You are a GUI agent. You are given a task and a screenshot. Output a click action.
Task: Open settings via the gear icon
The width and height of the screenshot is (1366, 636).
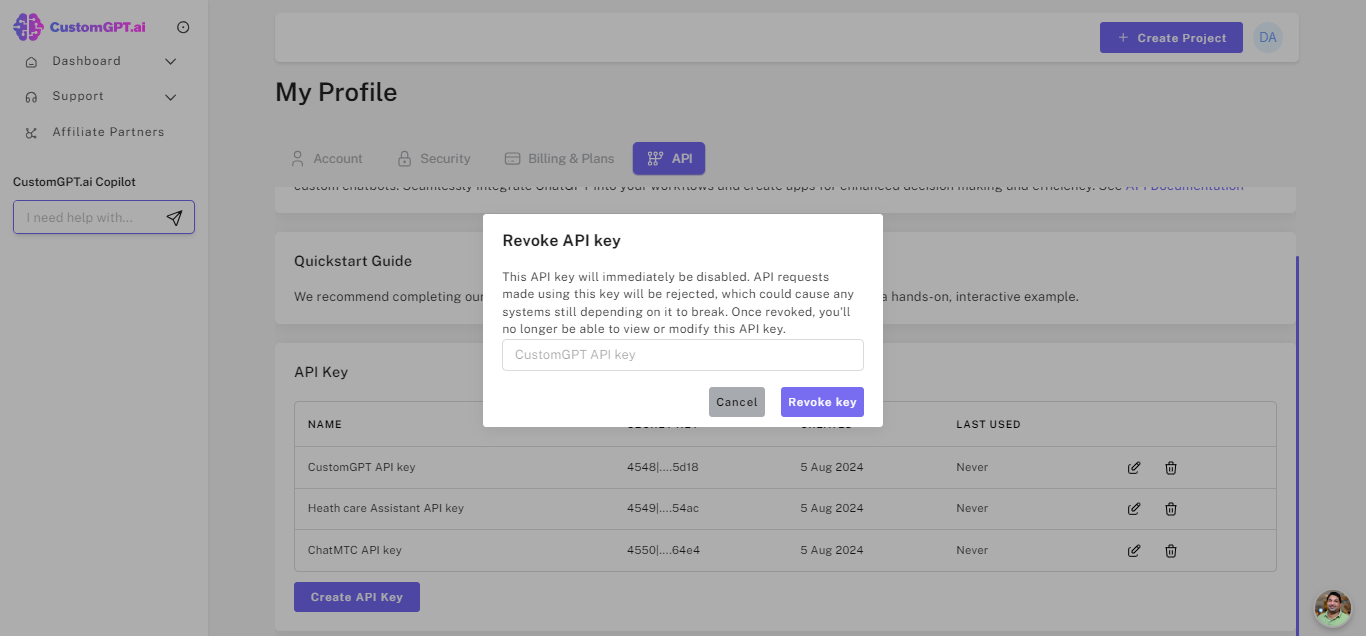[x=183, y=27]
